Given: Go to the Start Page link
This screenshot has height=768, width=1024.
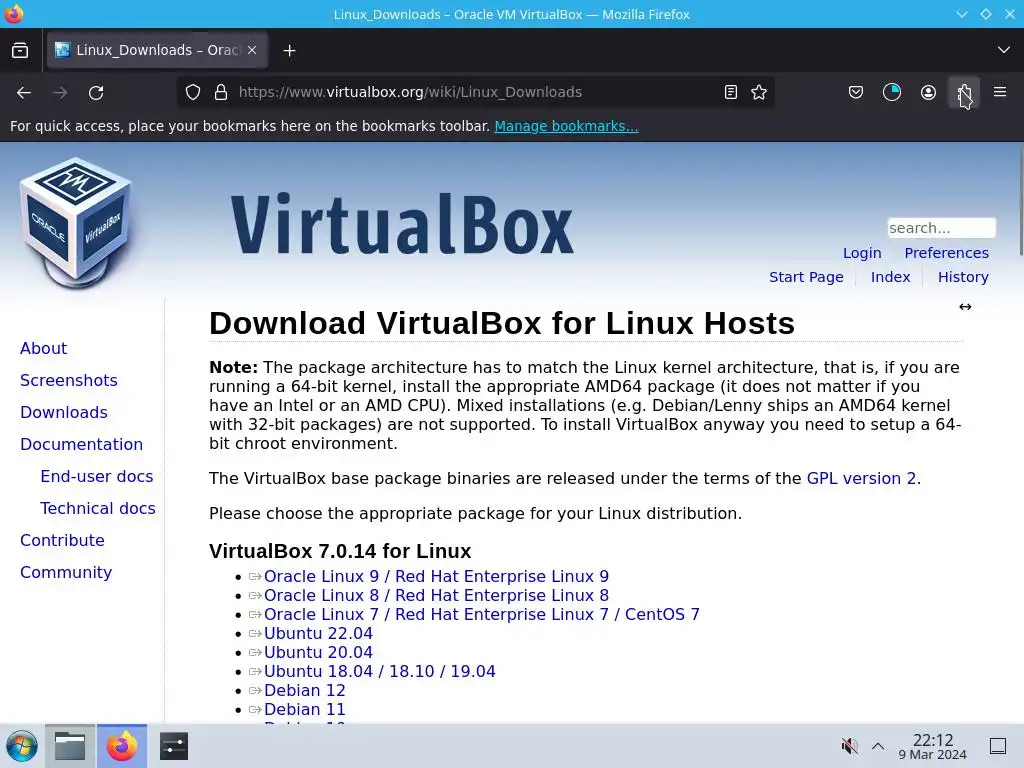Looking at the screenshot, I should pos(806,277).
